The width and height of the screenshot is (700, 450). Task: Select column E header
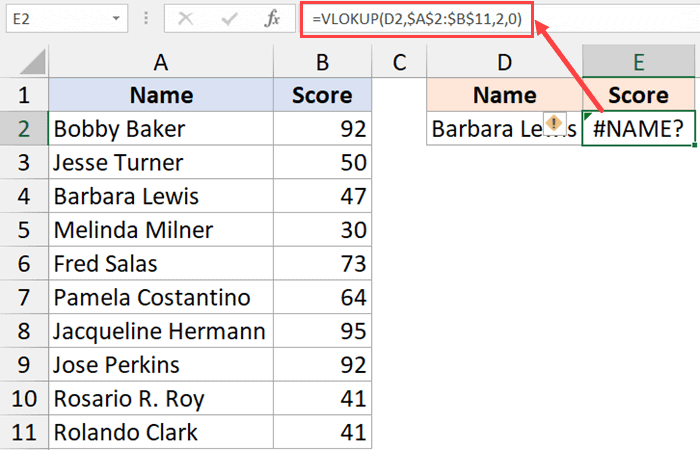[639, 63]
